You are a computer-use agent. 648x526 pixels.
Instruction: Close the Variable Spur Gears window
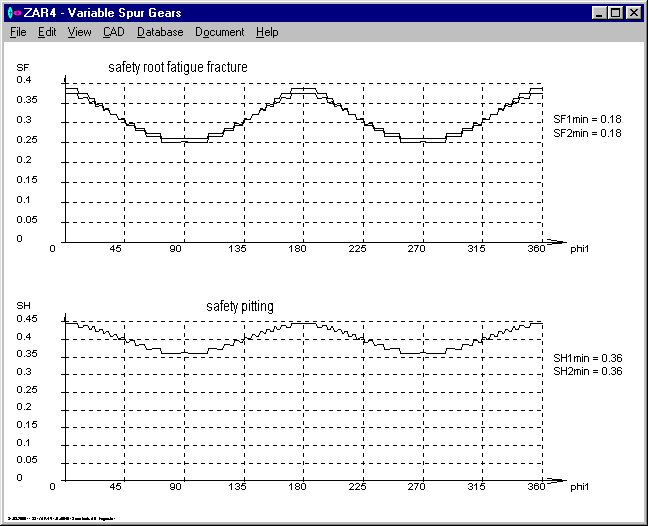[x=633, y=13]
